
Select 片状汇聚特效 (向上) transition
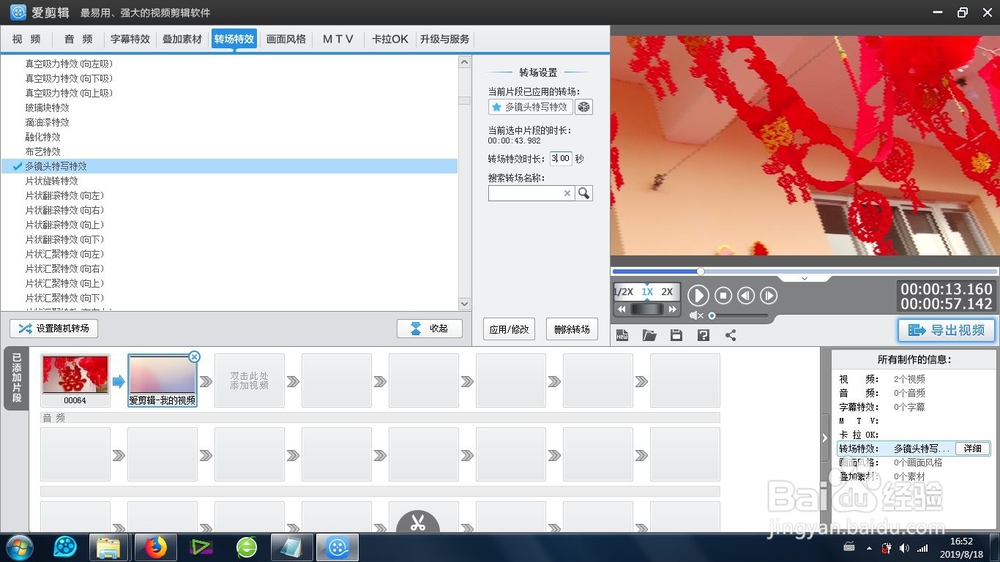click(x=64, y=283)
